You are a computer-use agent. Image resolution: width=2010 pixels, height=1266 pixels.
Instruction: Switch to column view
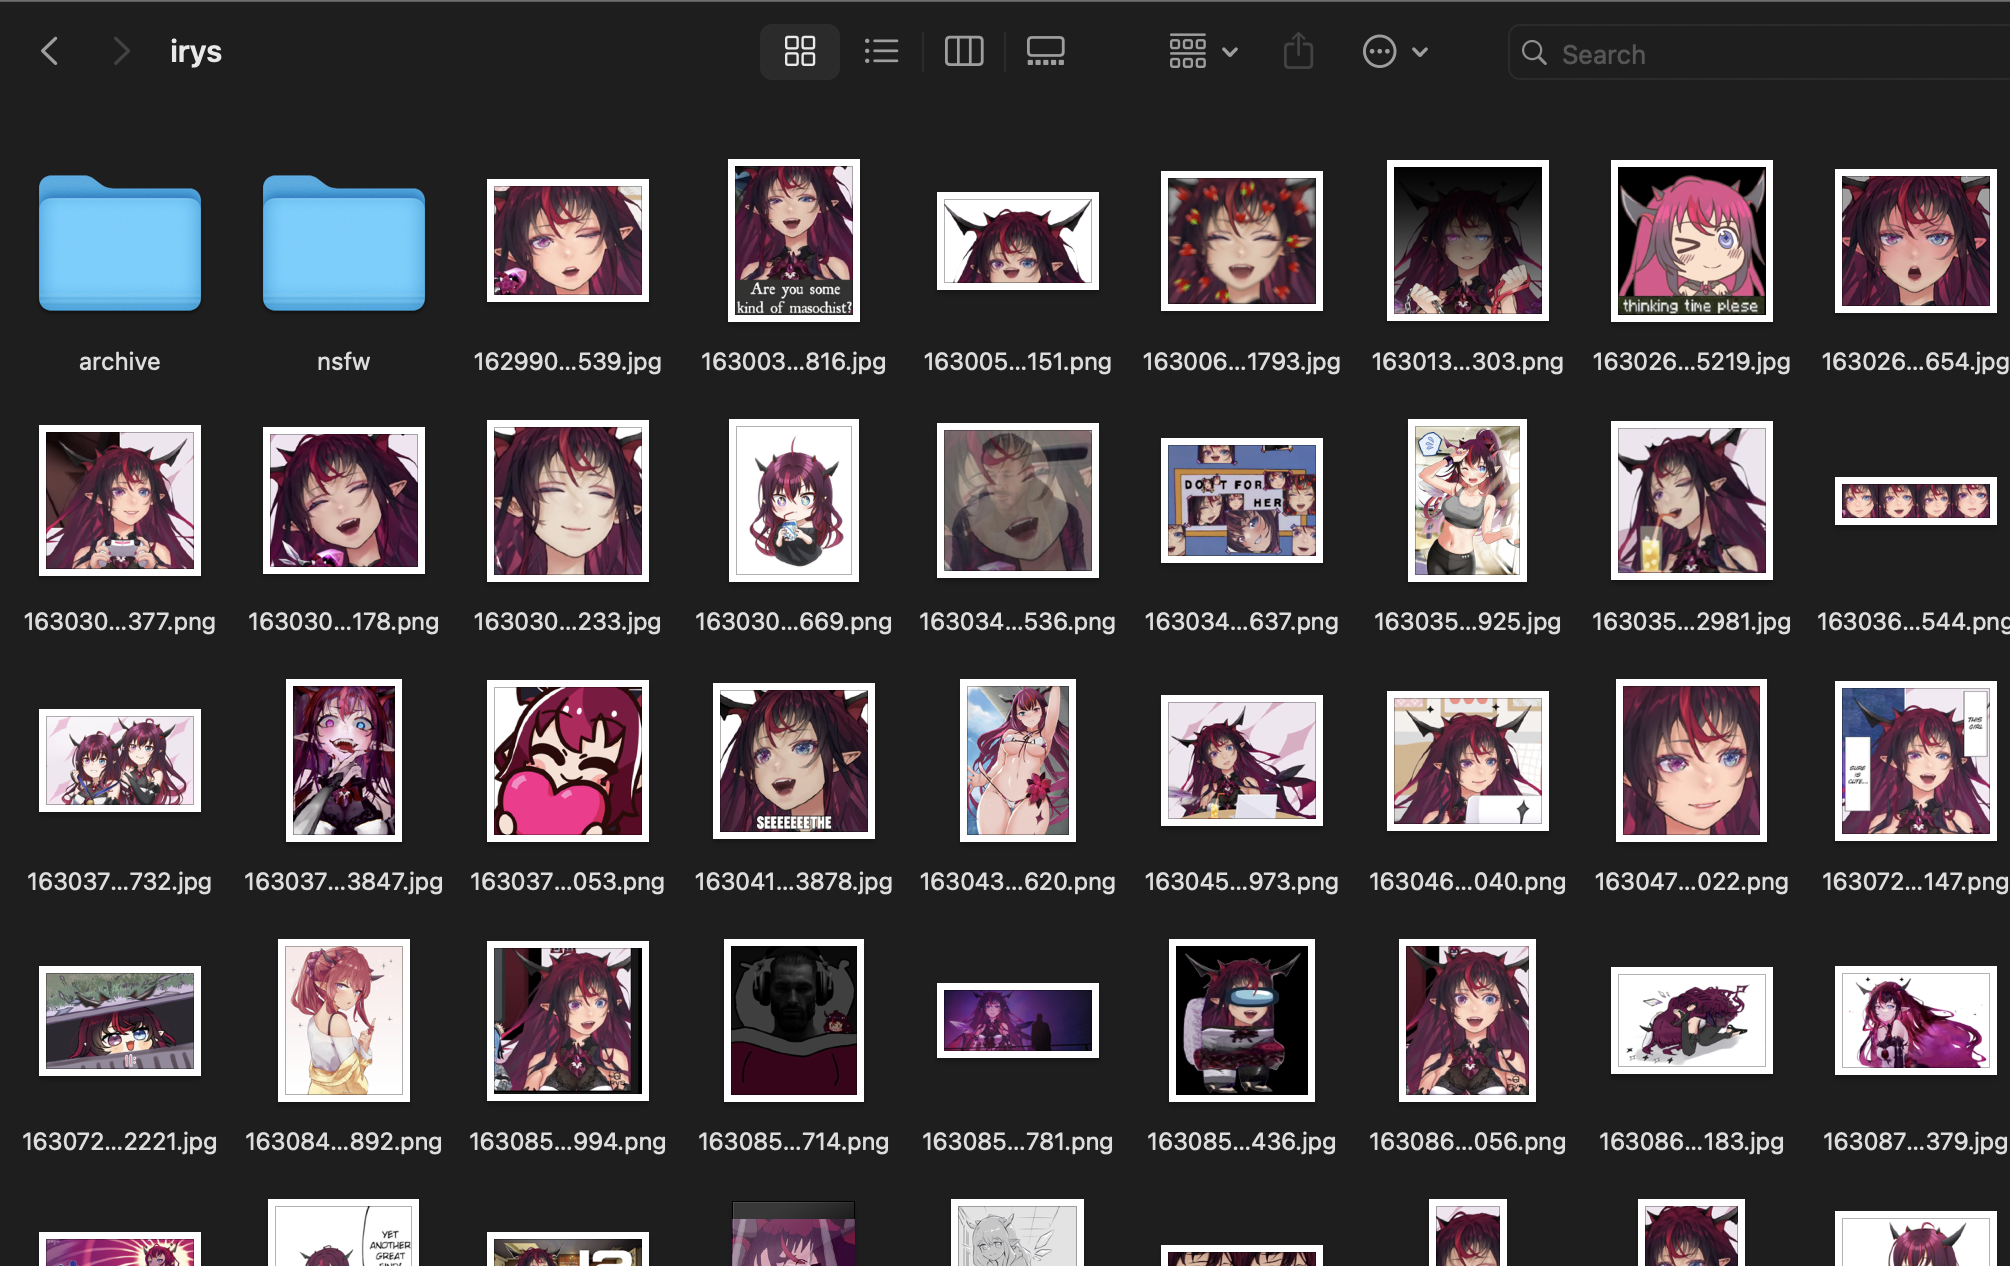pos(964,51)
